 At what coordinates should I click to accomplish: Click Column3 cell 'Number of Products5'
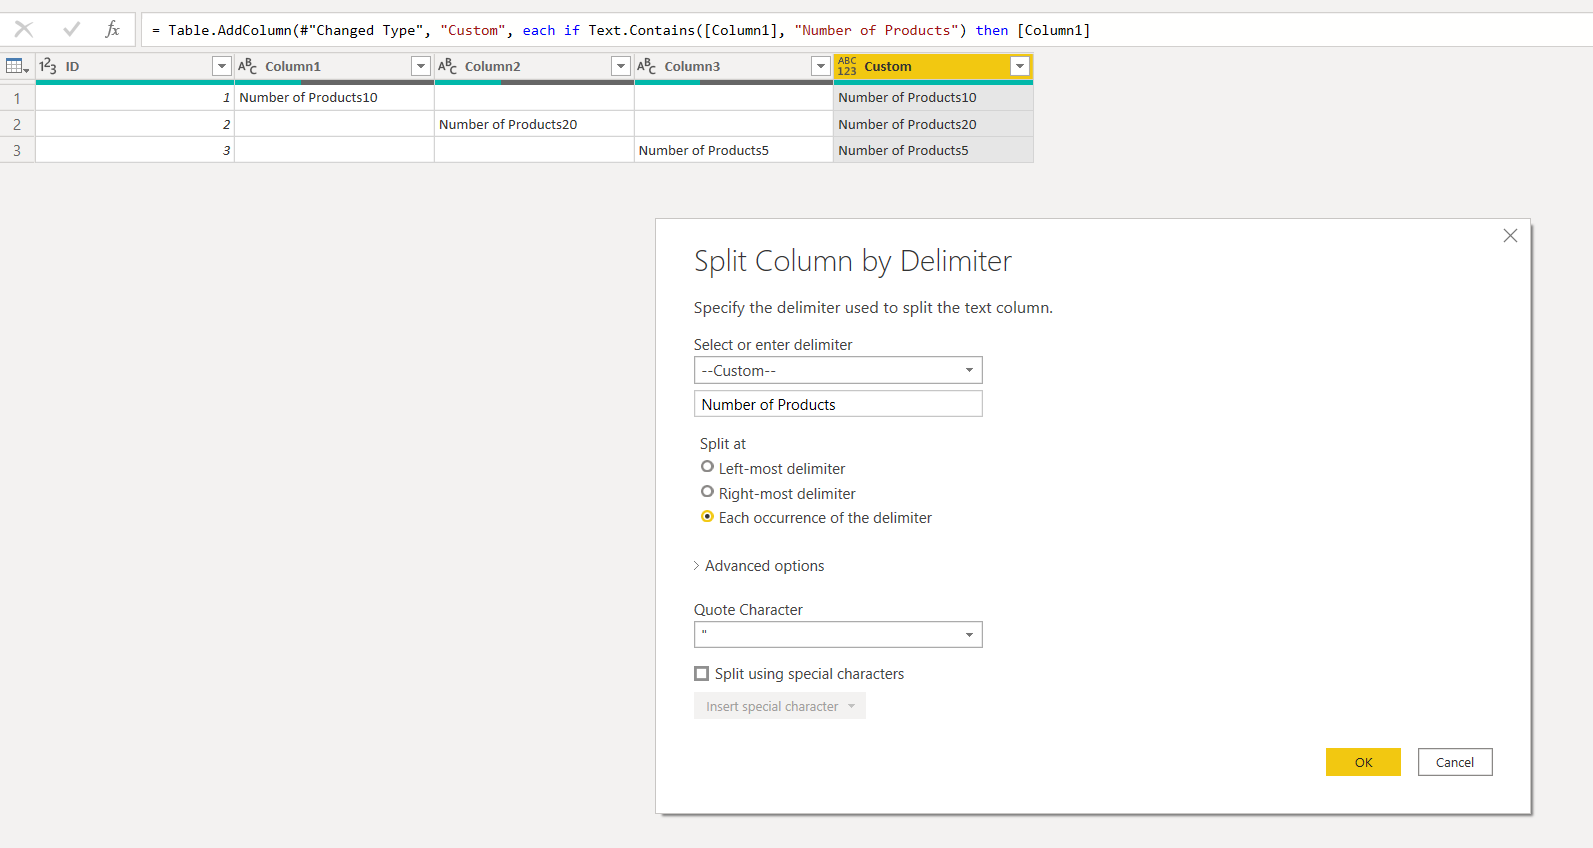click(x=734, y=150)
